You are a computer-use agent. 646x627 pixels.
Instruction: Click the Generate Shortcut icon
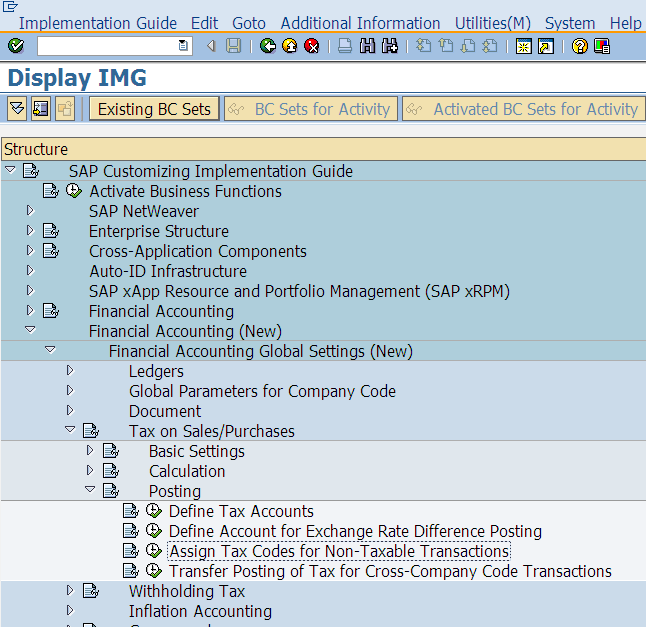546,46
